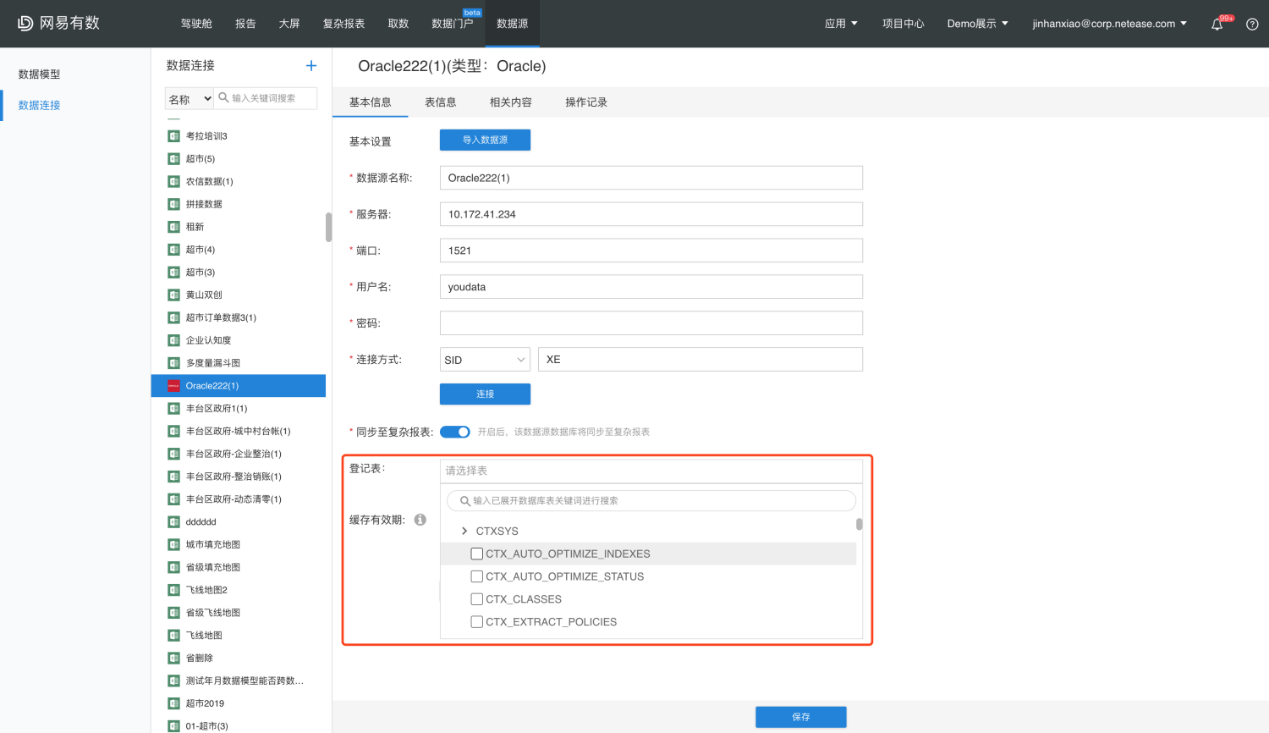Click the Excel icon next to 黄山双创
This screenshot has height=733, width=1269.
[x=173, y=295]
